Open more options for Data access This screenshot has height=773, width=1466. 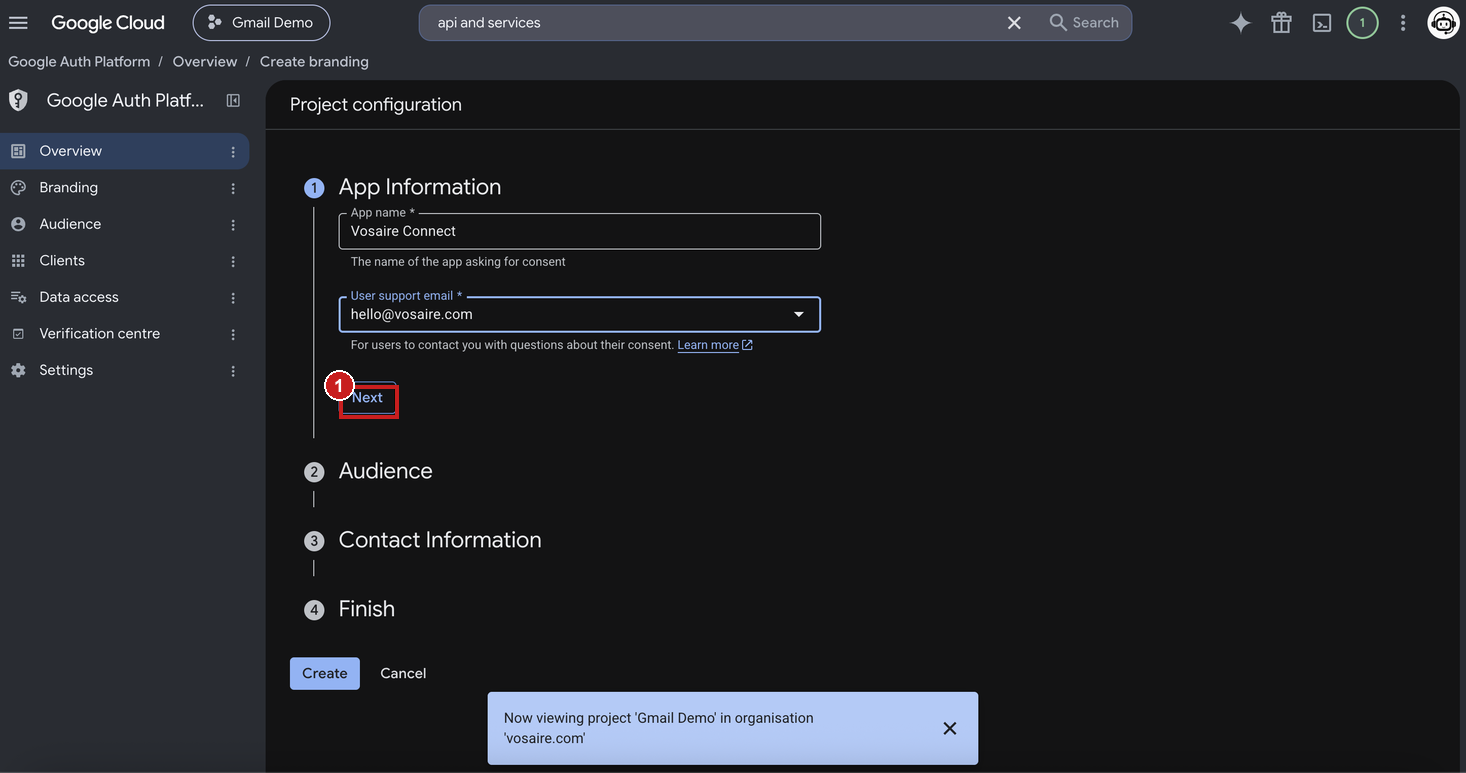click(x=233, y=298)
